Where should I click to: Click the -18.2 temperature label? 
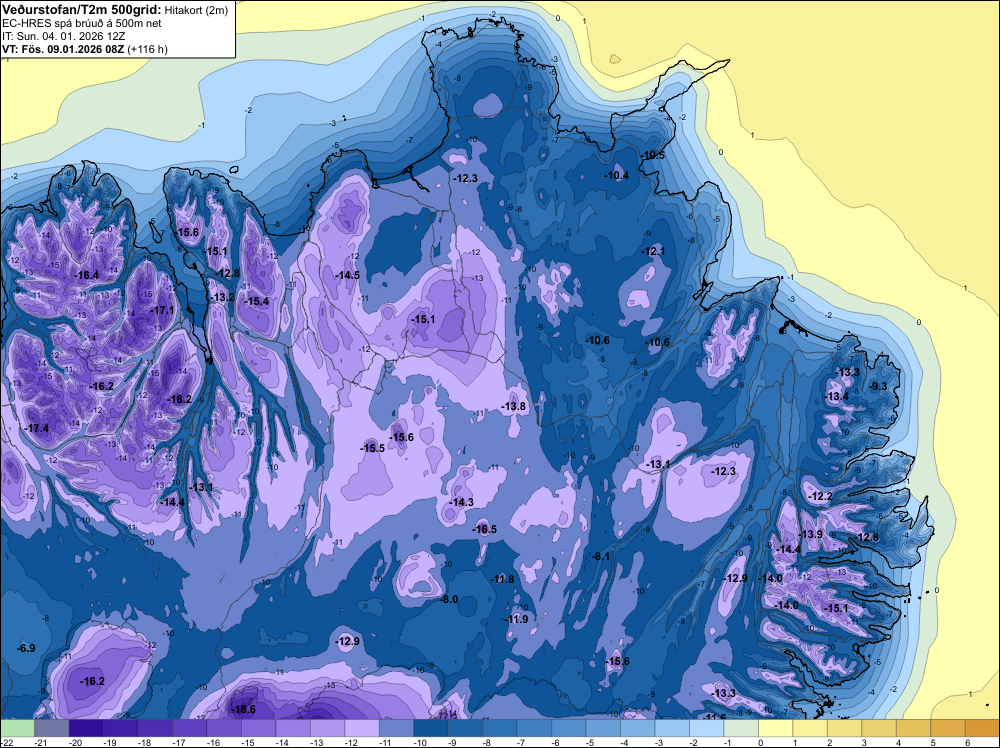179,399
